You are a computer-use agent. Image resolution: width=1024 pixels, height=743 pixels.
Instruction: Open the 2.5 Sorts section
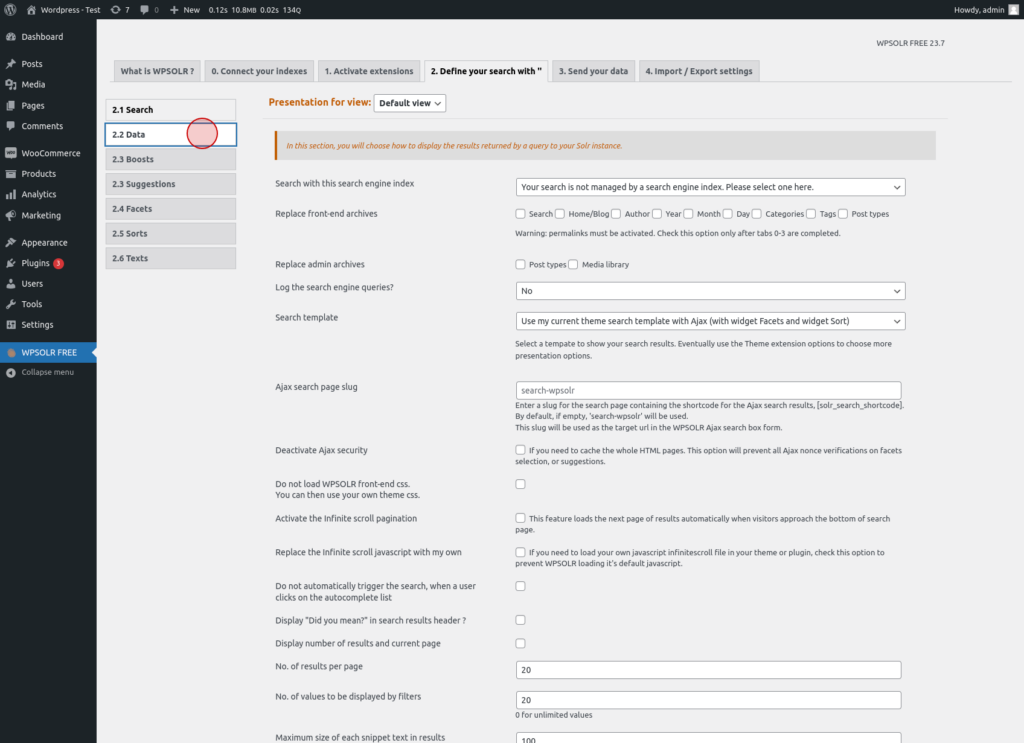coord(170,234)
